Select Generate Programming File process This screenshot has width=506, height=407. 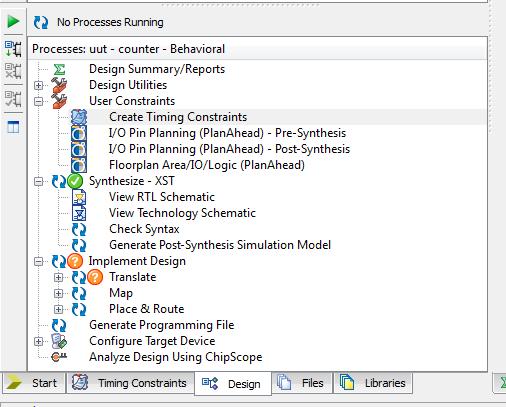162,325
